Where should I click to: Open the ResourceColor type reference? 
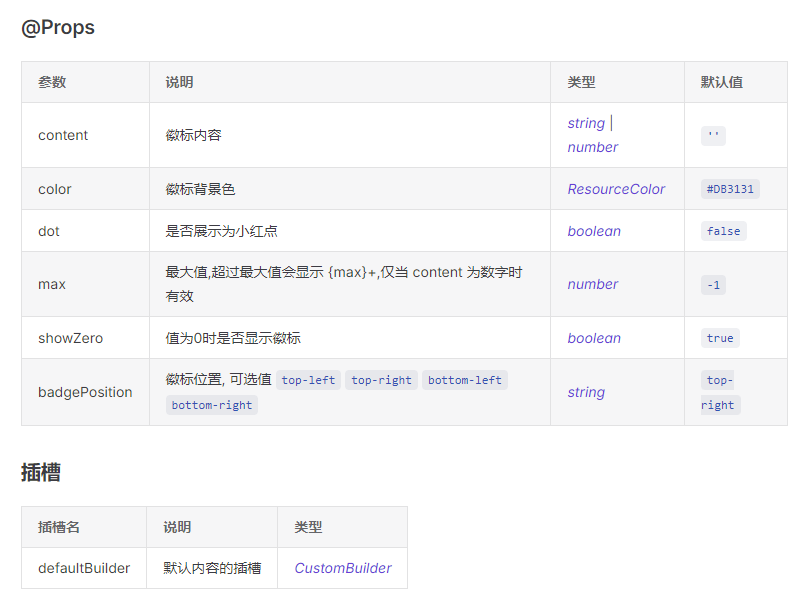615,188
